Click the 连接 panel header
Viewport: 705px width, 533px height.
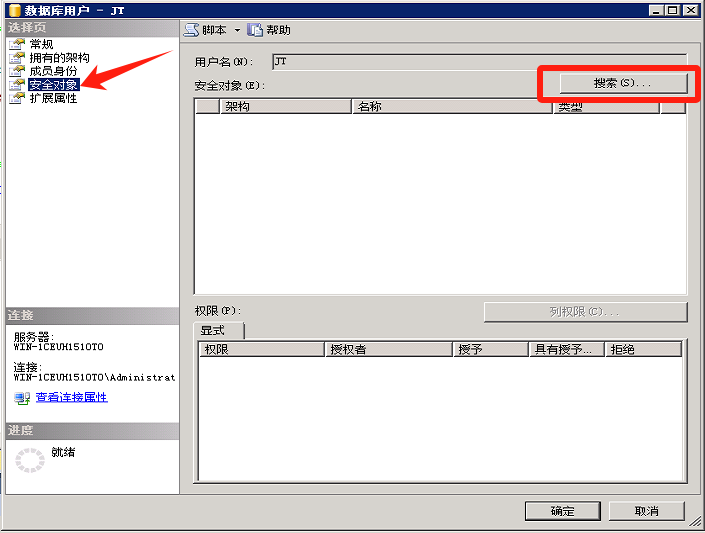(92, 316)
